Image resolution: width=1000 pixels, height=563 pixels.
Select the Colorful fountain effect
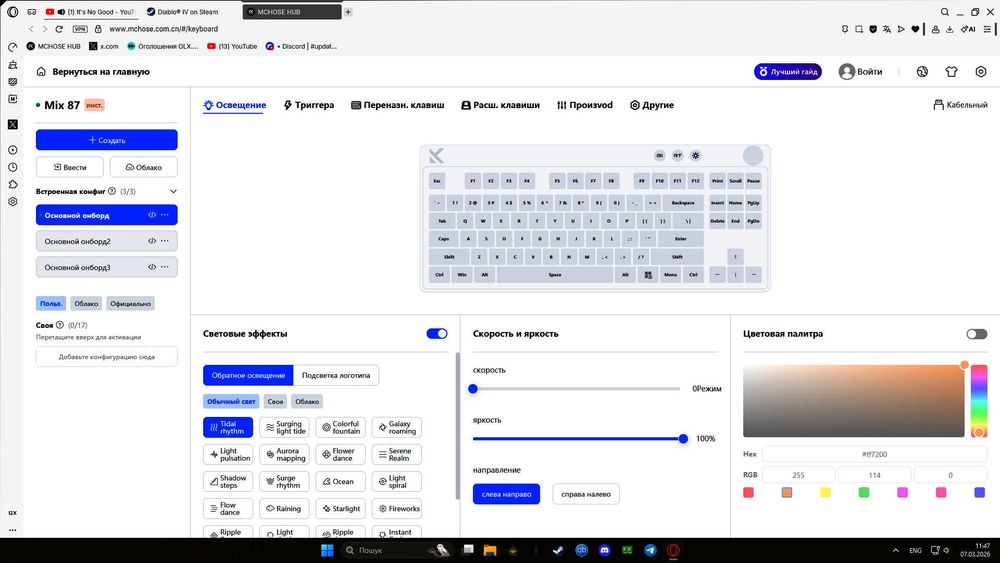pos(341,427)
